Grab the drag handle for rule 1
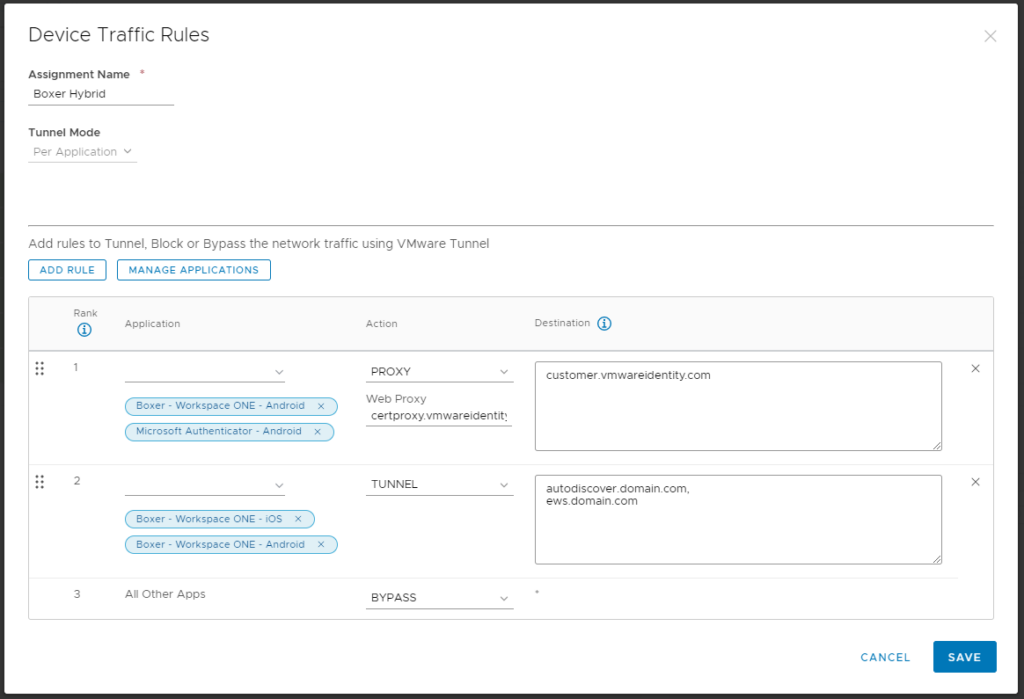 (40, 368)
